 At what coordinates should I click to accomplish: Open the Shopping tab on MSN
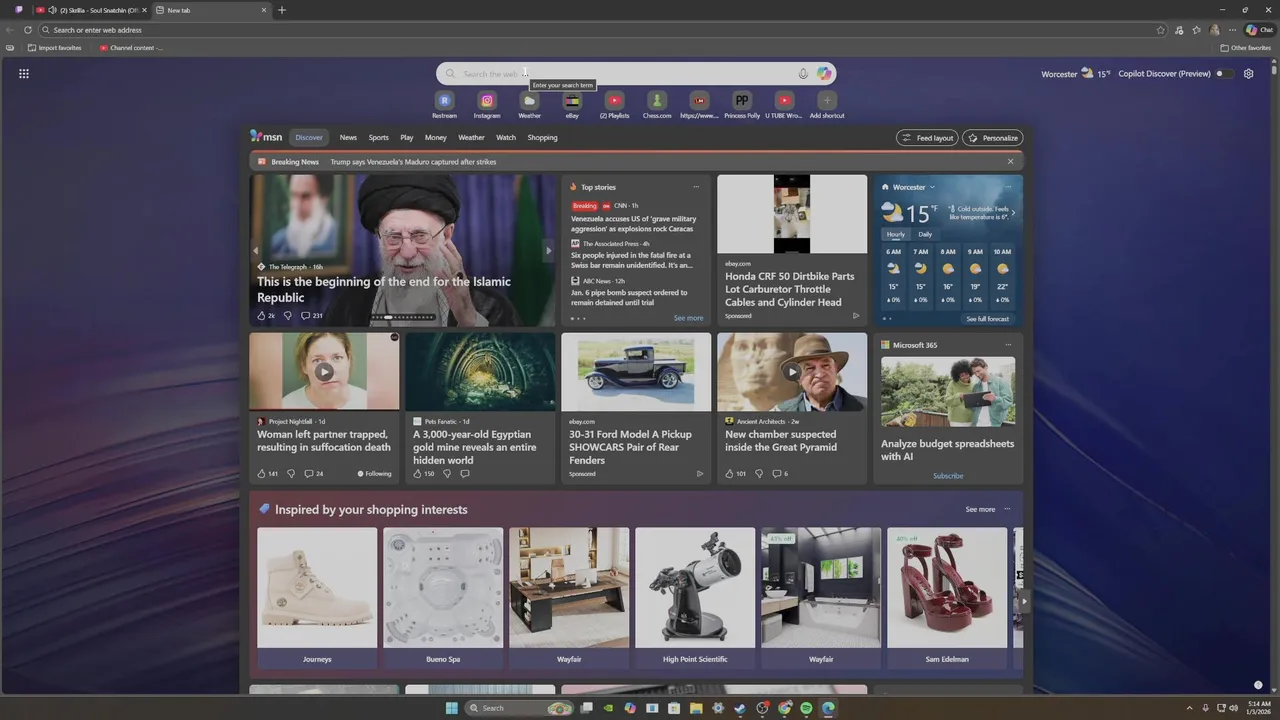tap(542, 138)
